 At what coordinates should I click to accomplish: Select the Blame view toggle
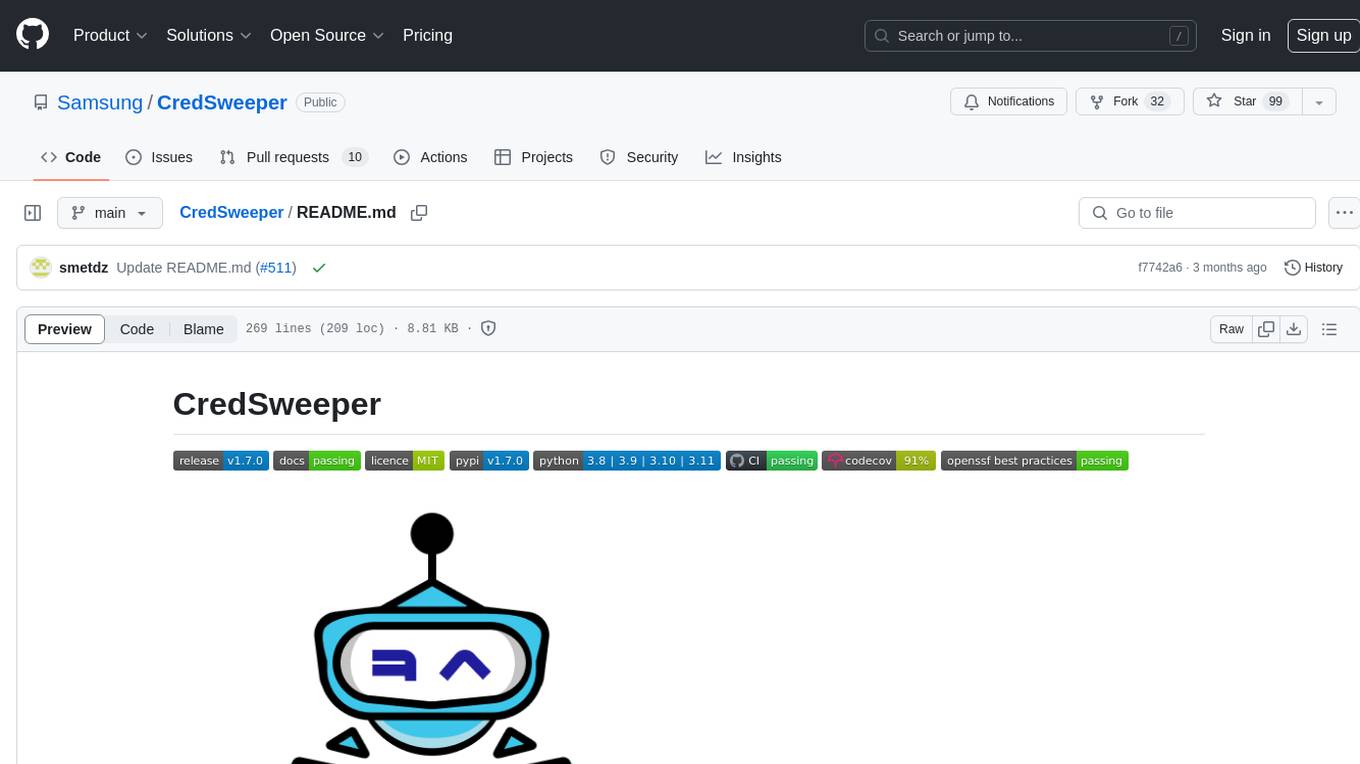click(x=203, y=329)
